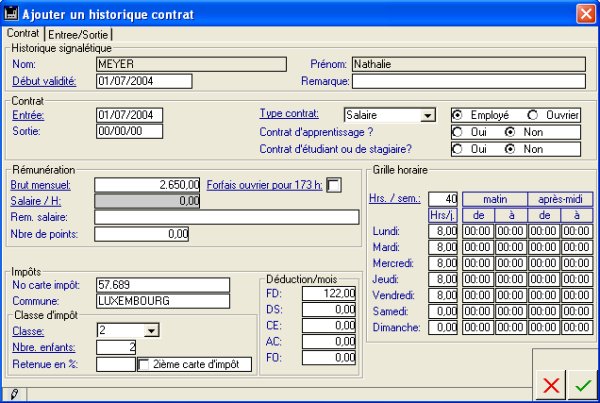The image size is (600, 403).
Task: Open the Type contrat Salaire dropdown
Action: pyautogui.click(x=427, y=115)
